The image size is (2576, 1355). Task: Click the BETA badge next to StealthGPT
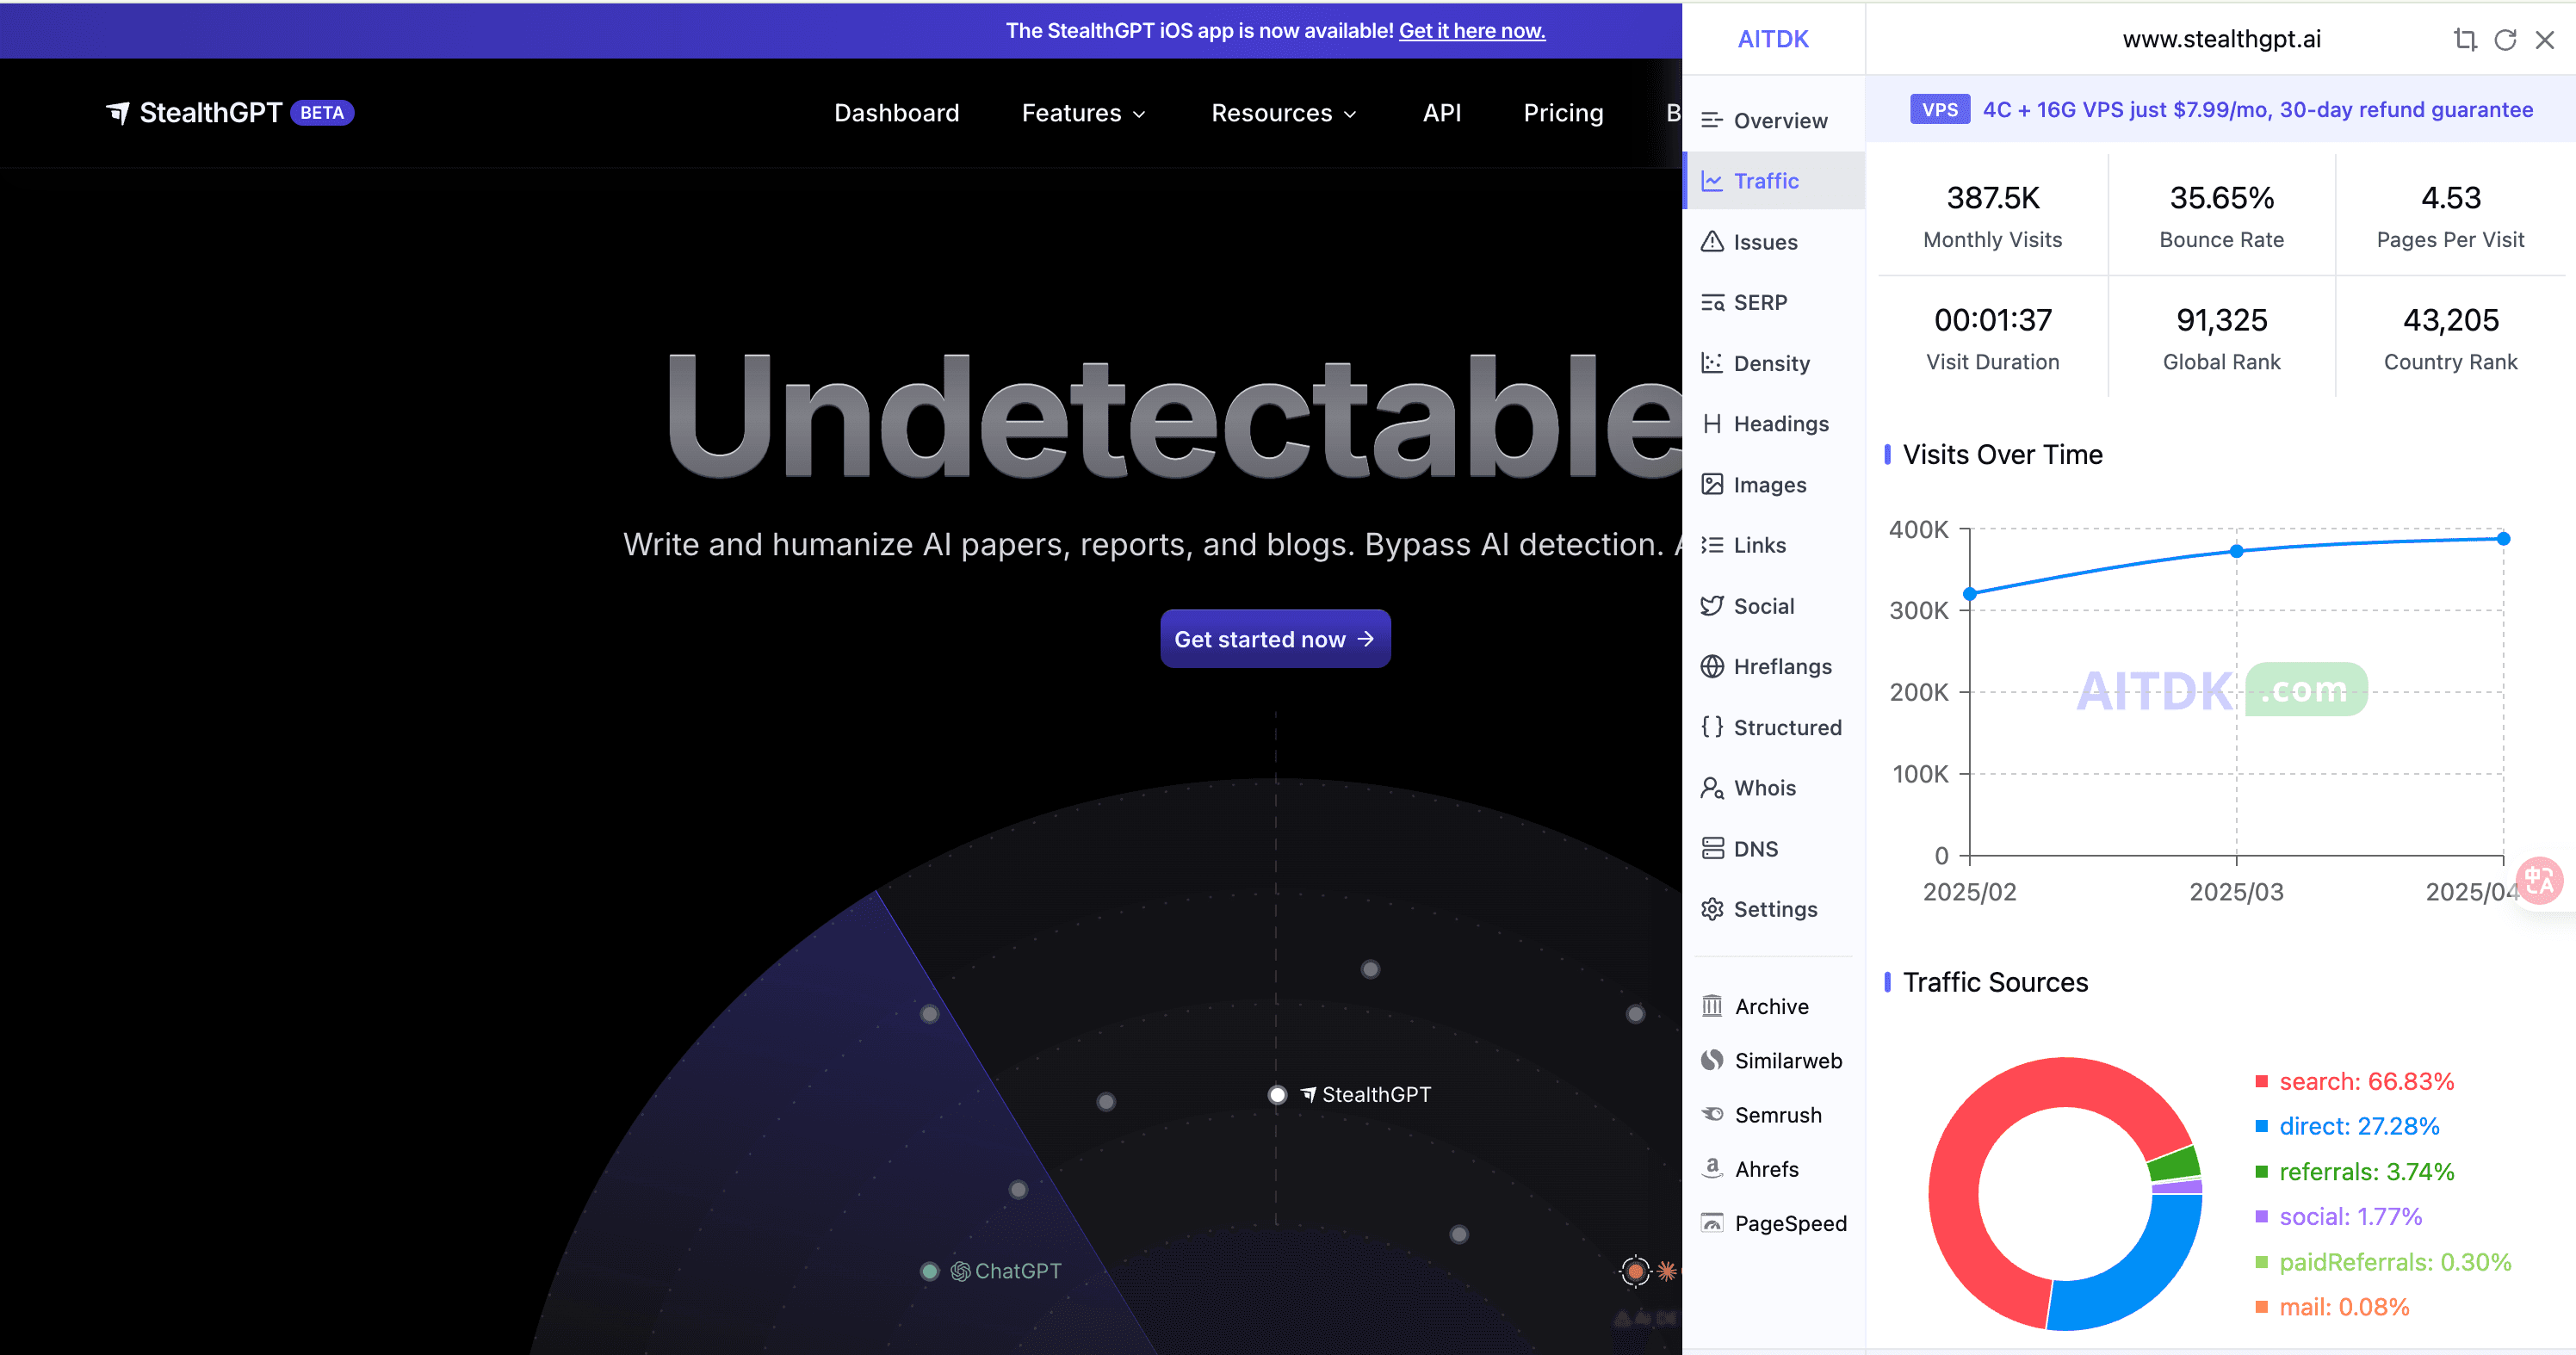pos(322,113)
